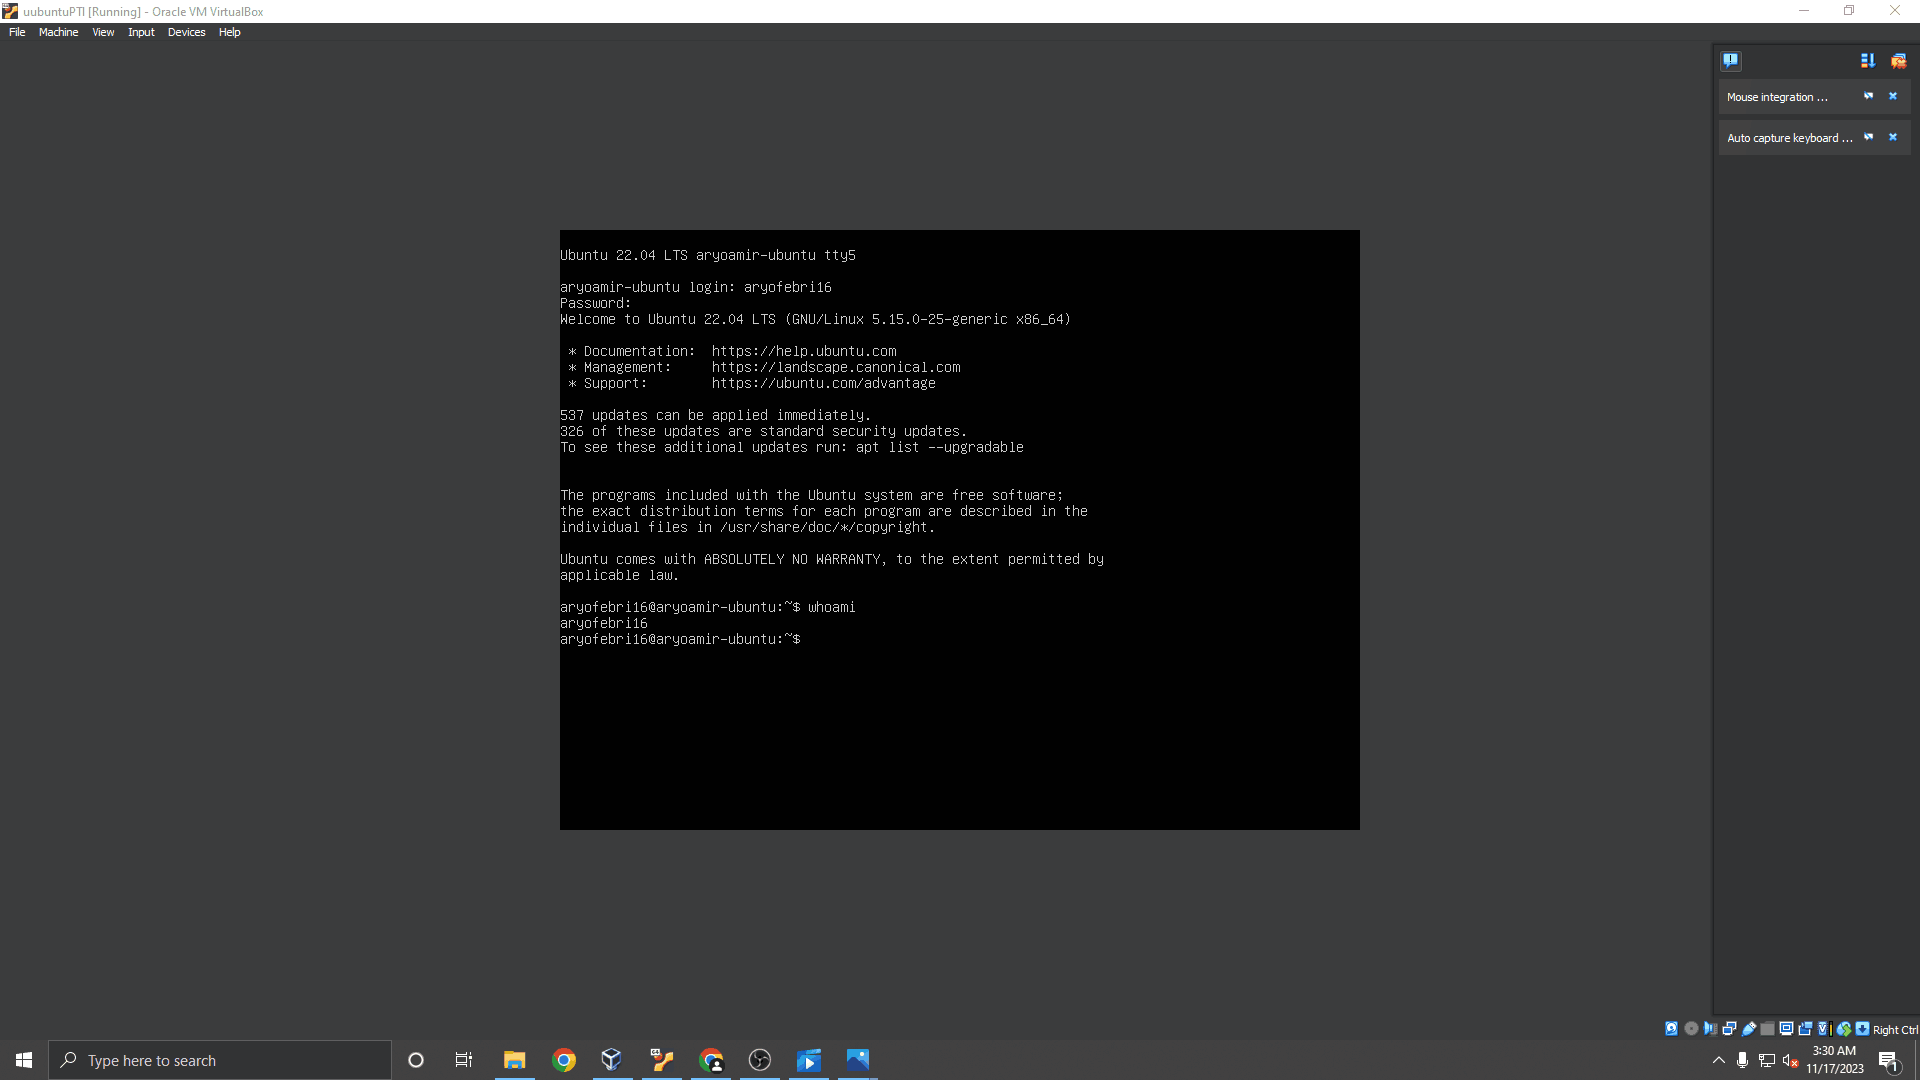Viewport: 1920px width, 1080px height.
Task: Minimize the VirtualBox VM window
Action: tap(1804, 11)
